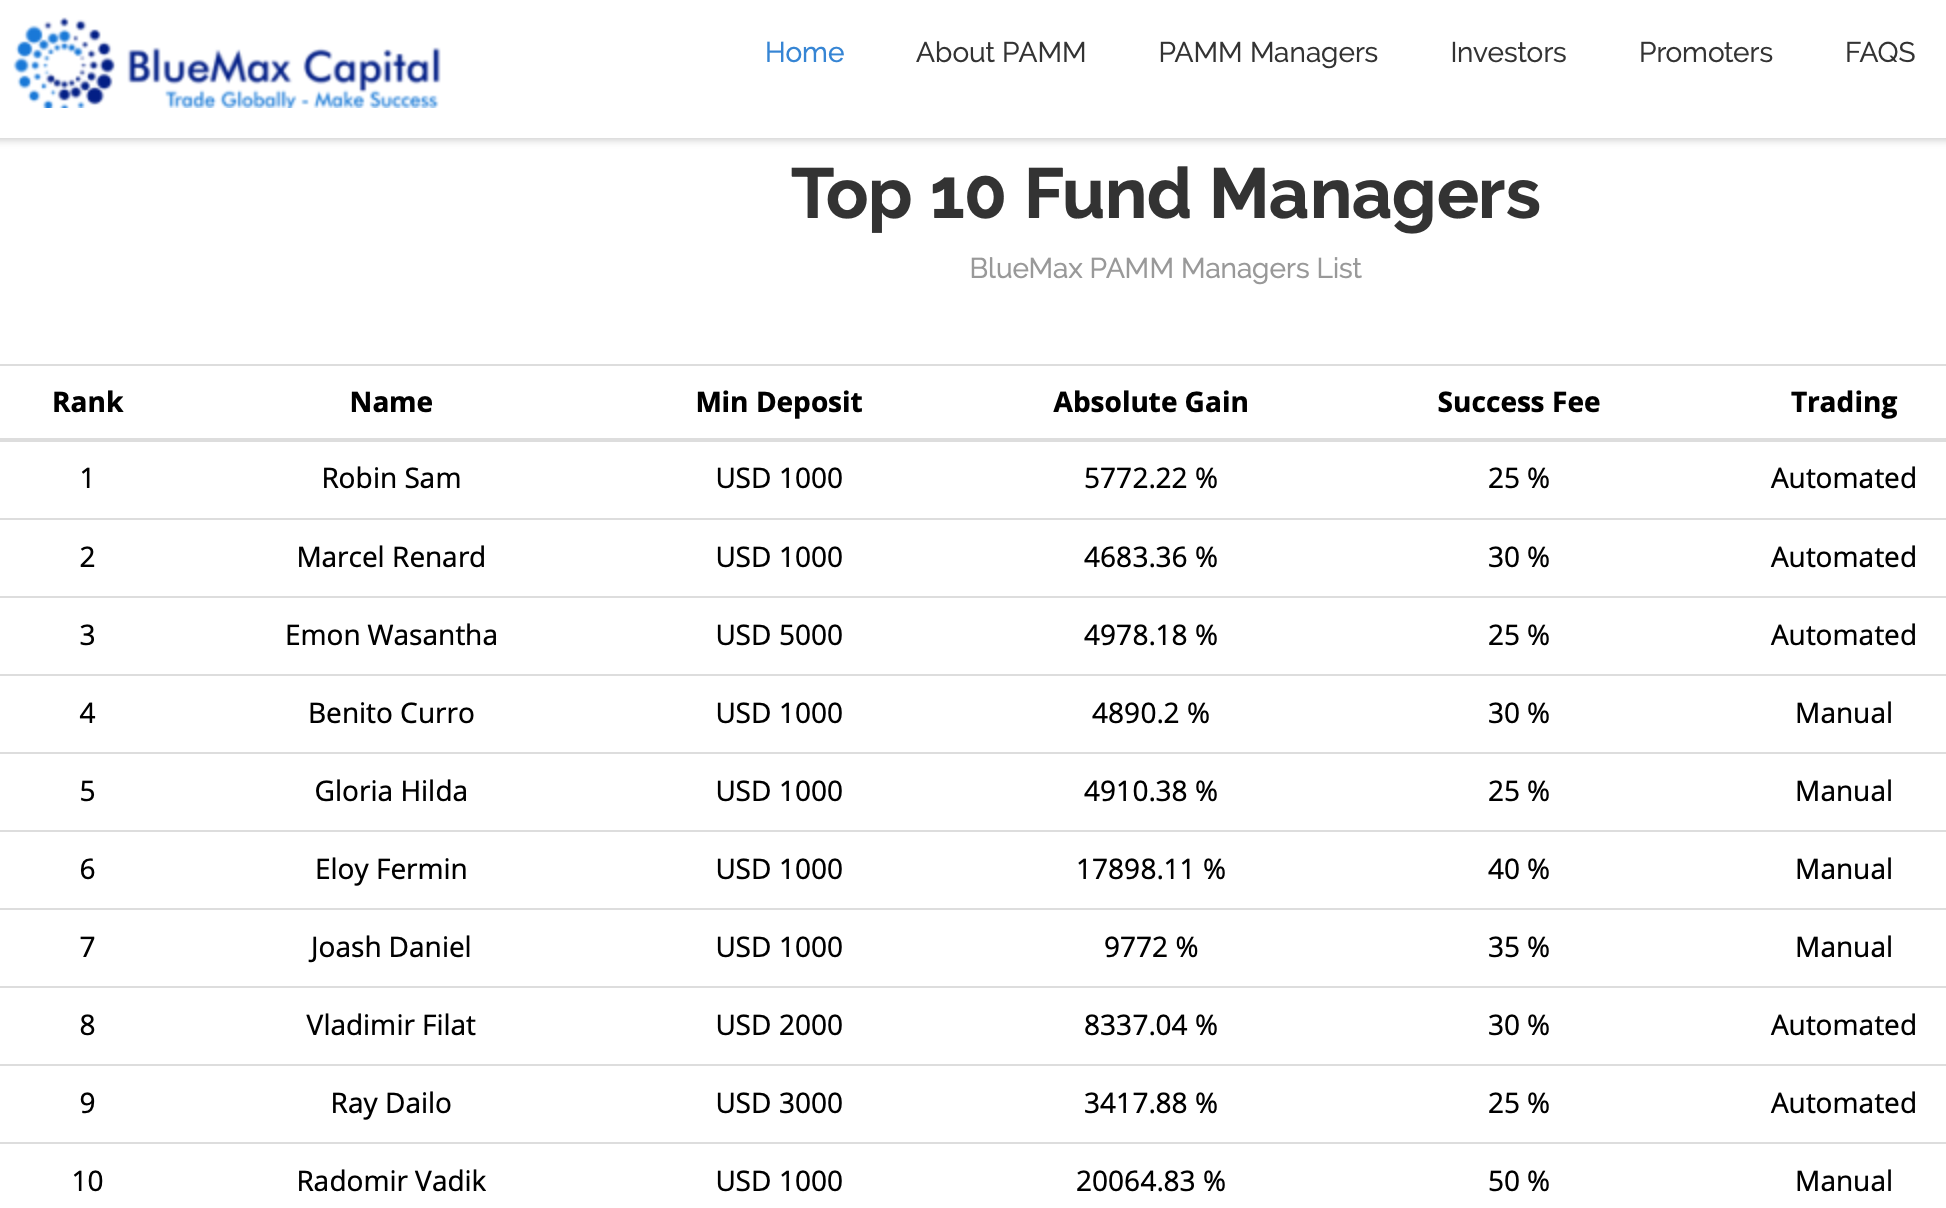The height and width of the screenshot is (1208, 1946).
Task: Select the name Benito Curro
Action: click(x=391, y=713)
